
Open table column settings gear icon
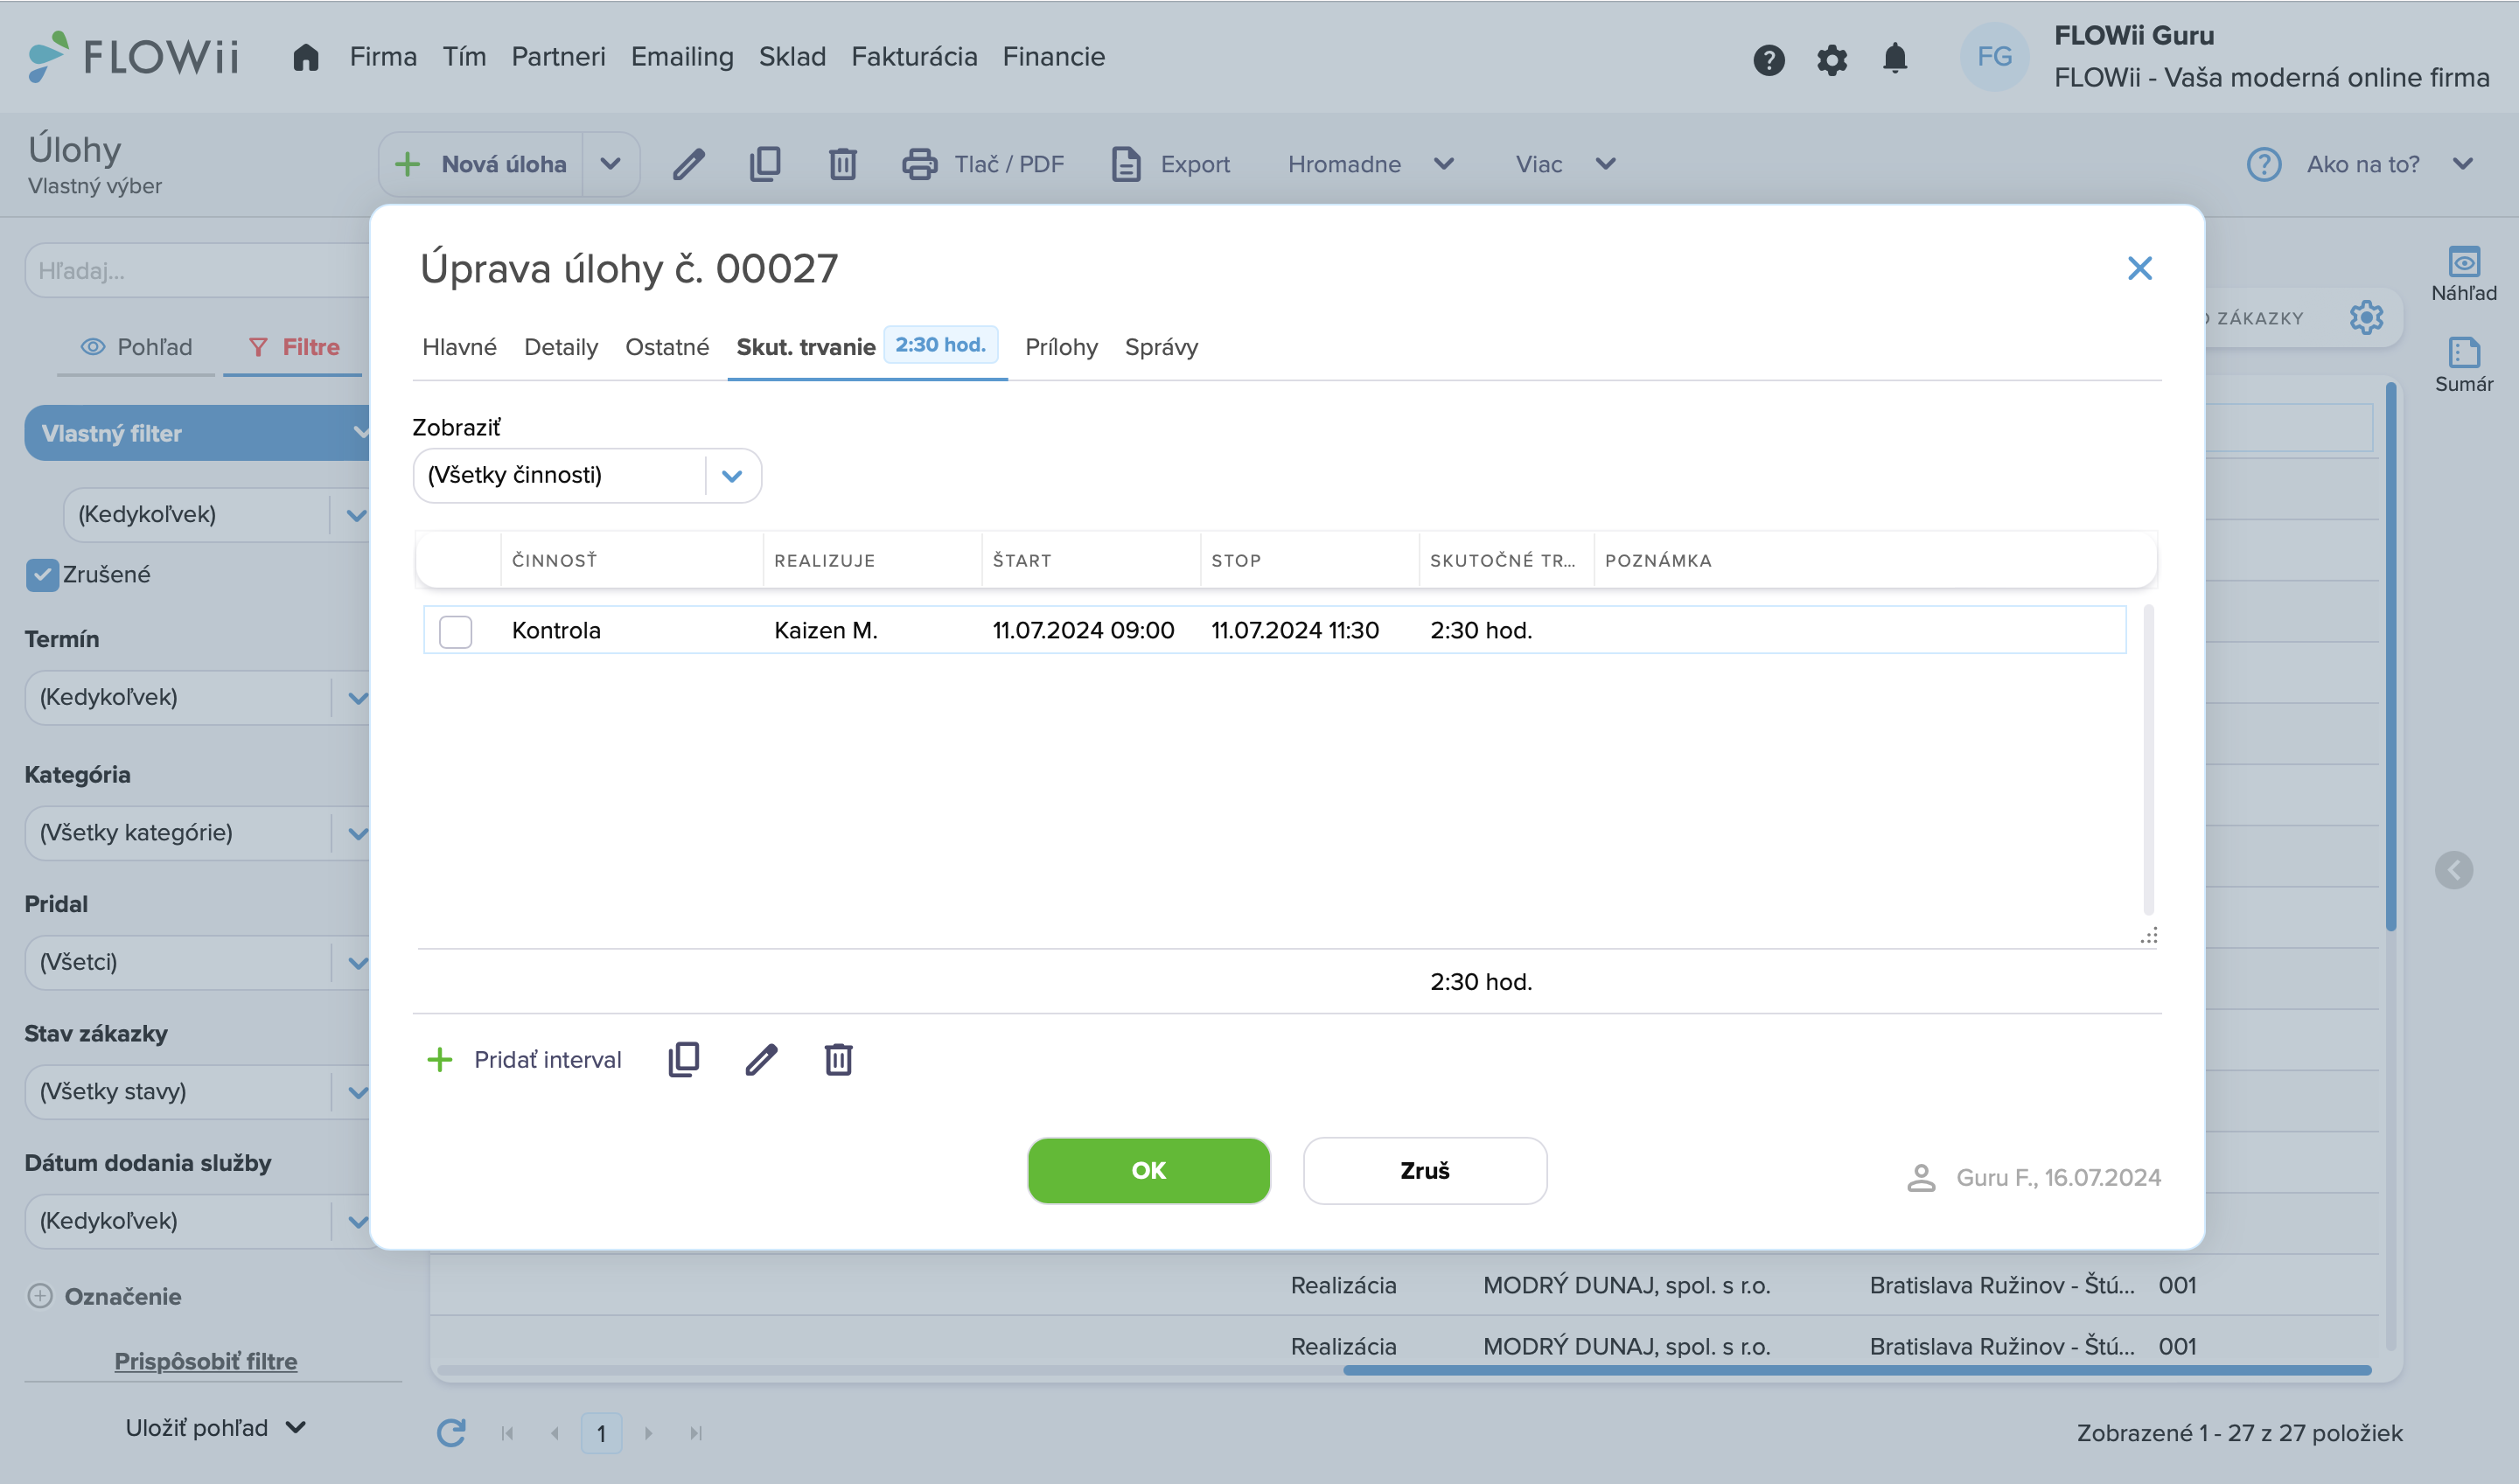(2366, 318)
